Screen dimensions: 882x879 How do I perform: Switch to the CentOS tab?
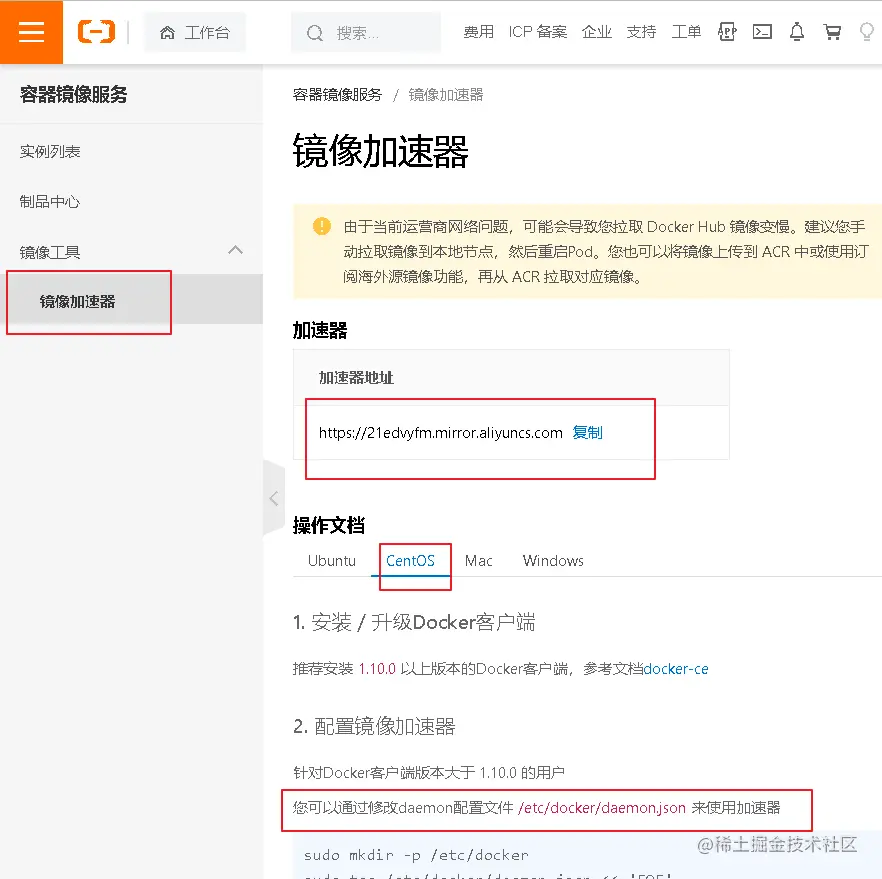(410, 561)
